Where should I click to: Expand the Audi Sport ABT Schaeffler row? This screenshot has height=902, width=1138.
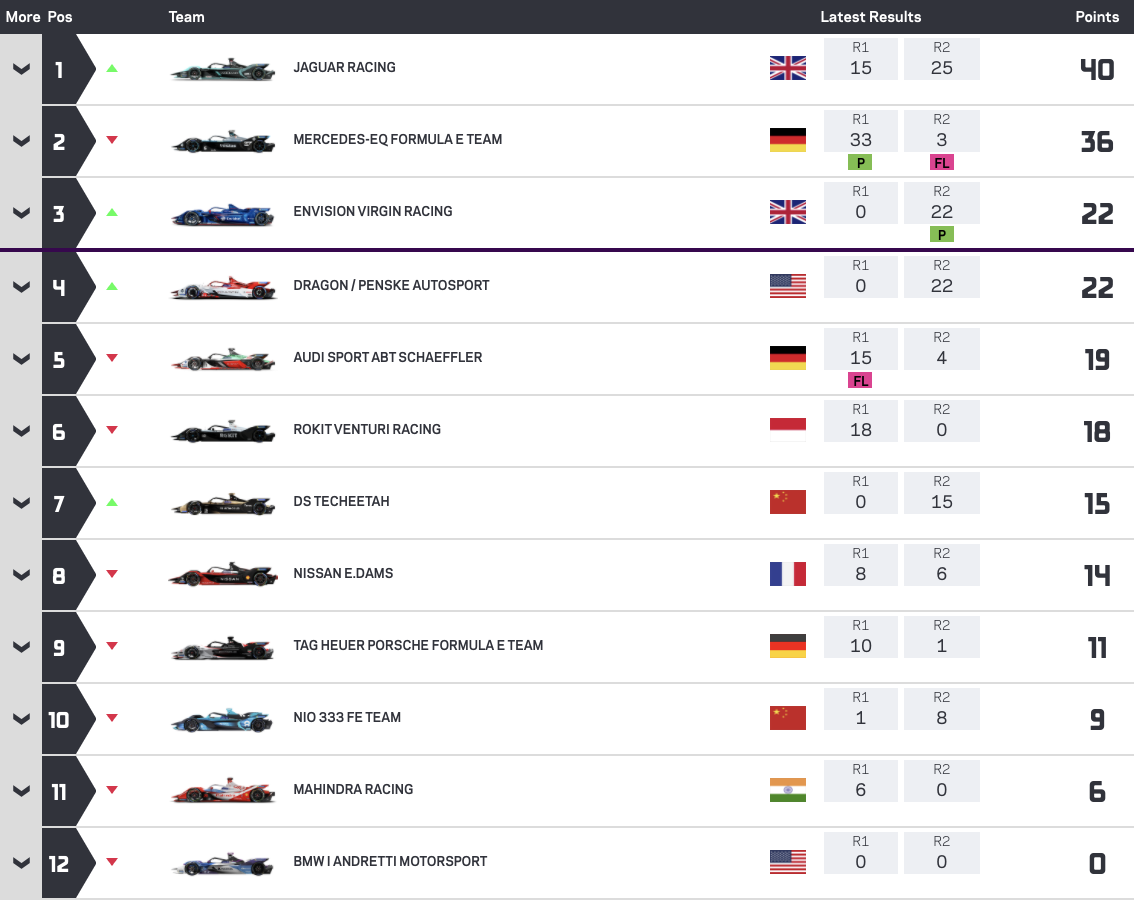point(21,358)
